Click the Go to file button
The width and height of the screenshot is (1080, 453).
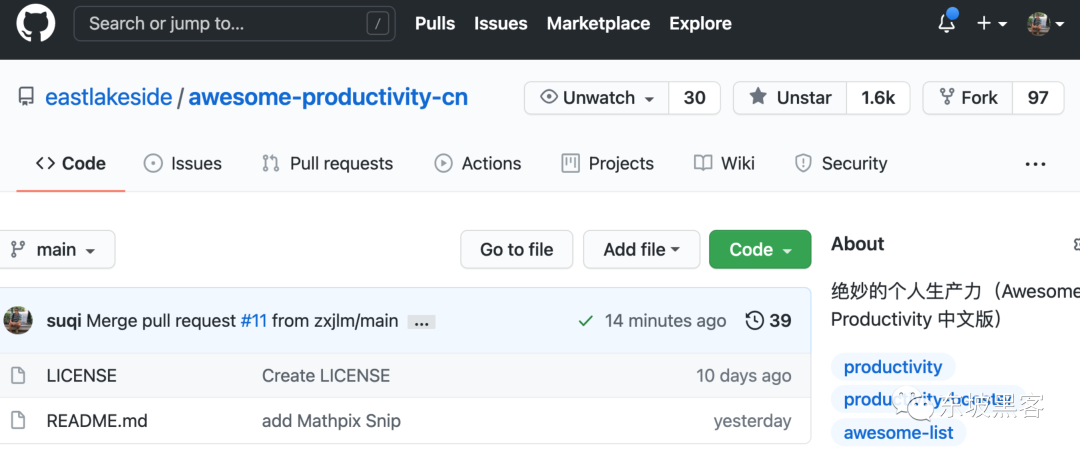click(x=516, y=250)
